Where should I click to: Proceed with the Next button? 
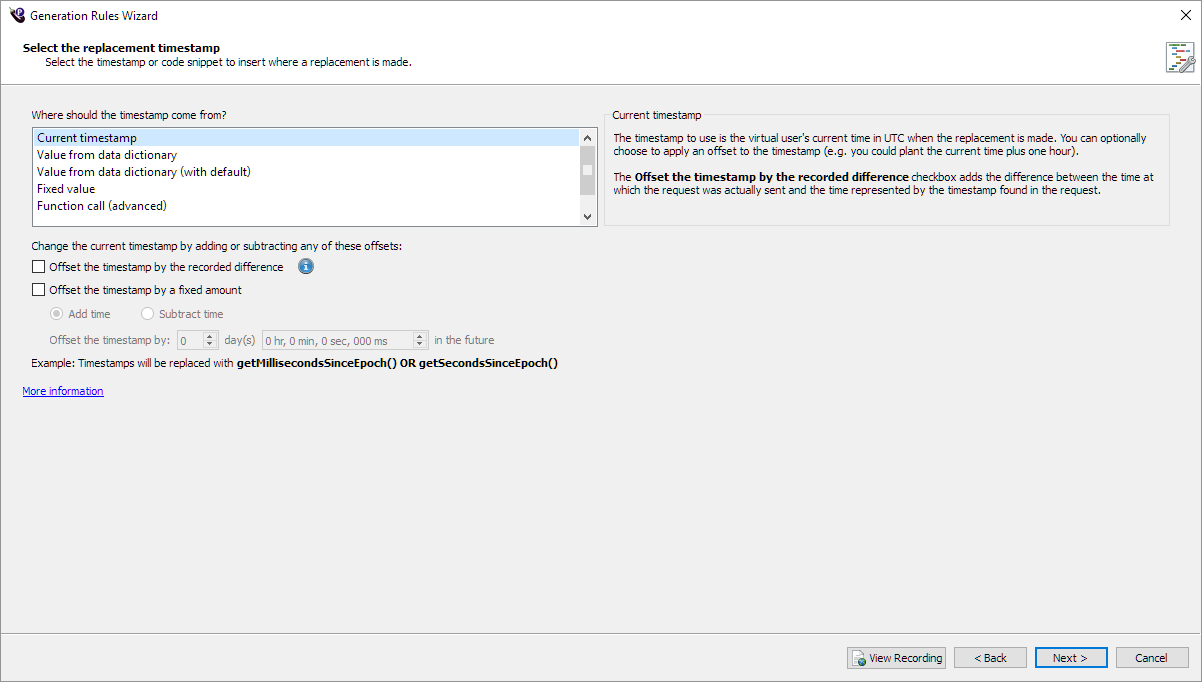click(x=1071, y=658)
